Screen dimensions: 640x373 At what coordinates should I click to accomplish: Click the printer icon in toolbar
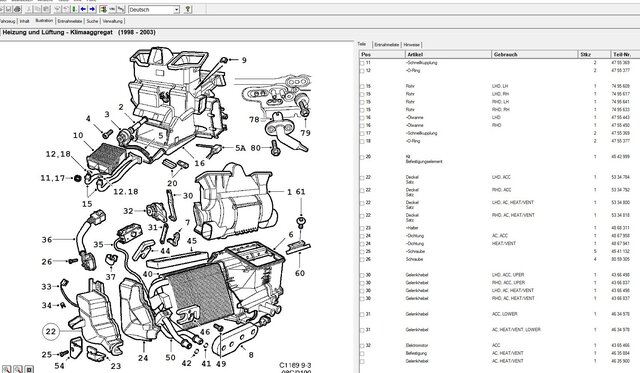[17, 9]
